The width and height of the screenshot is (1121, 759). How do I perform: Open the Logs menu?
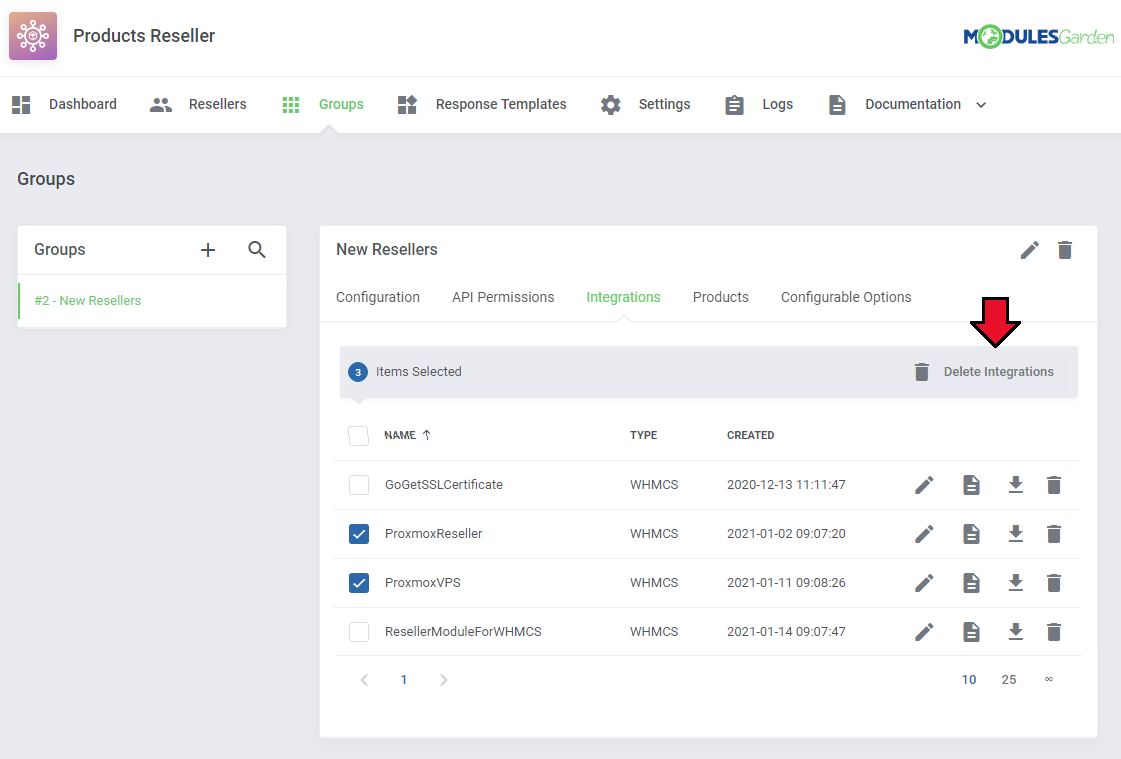759,104
